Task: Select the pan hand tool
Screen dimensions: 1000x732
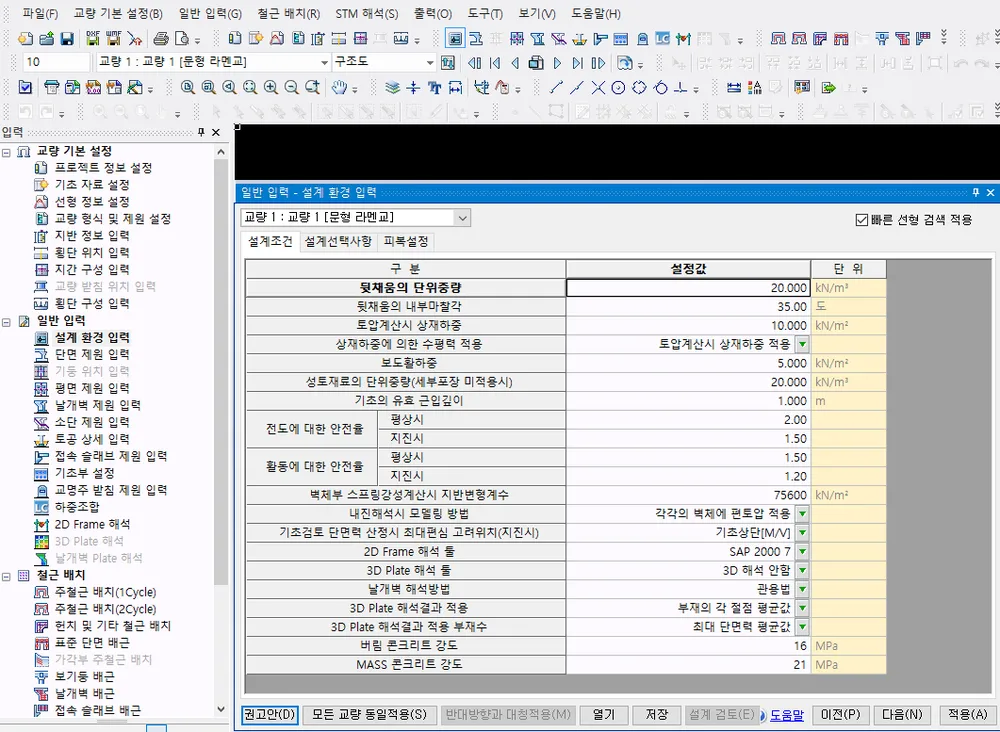Action: click(x=339, y=87)
